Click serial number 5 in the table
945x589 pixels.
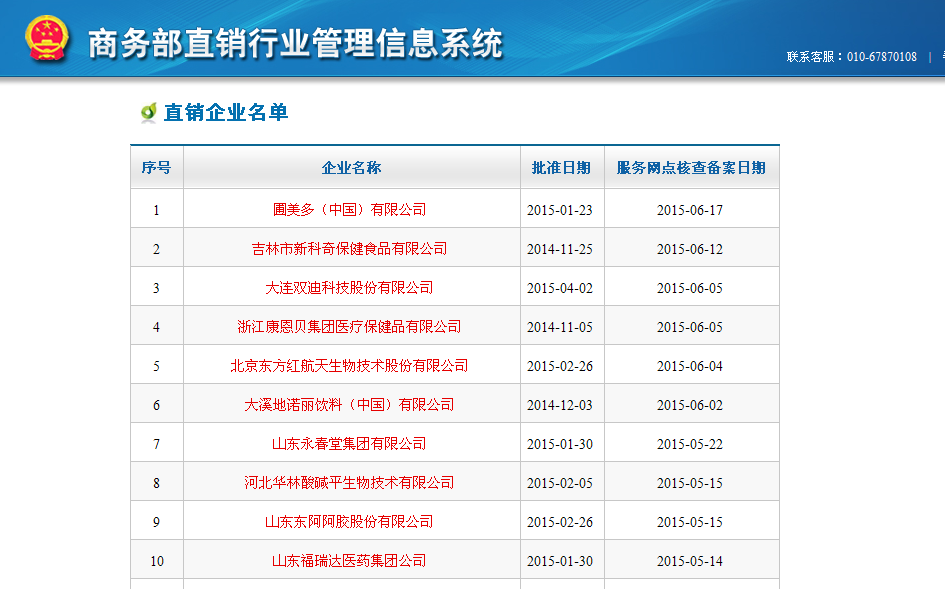(x=157, y=367)
